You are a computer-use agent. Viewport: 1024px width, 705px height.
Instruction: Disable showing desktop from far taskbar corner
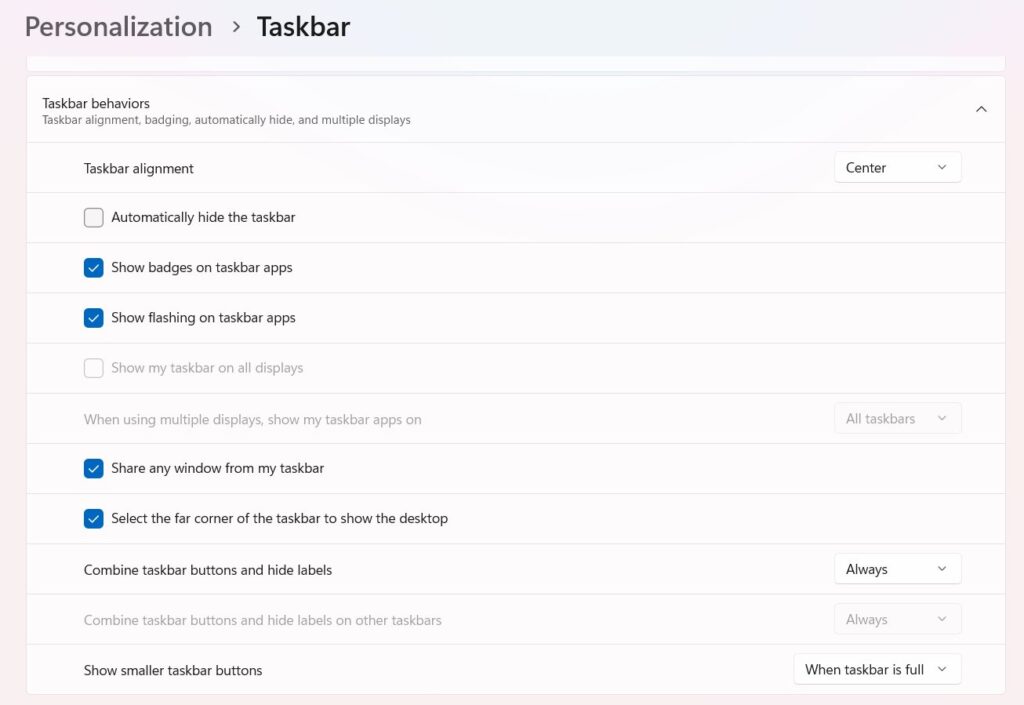point(93,518)
